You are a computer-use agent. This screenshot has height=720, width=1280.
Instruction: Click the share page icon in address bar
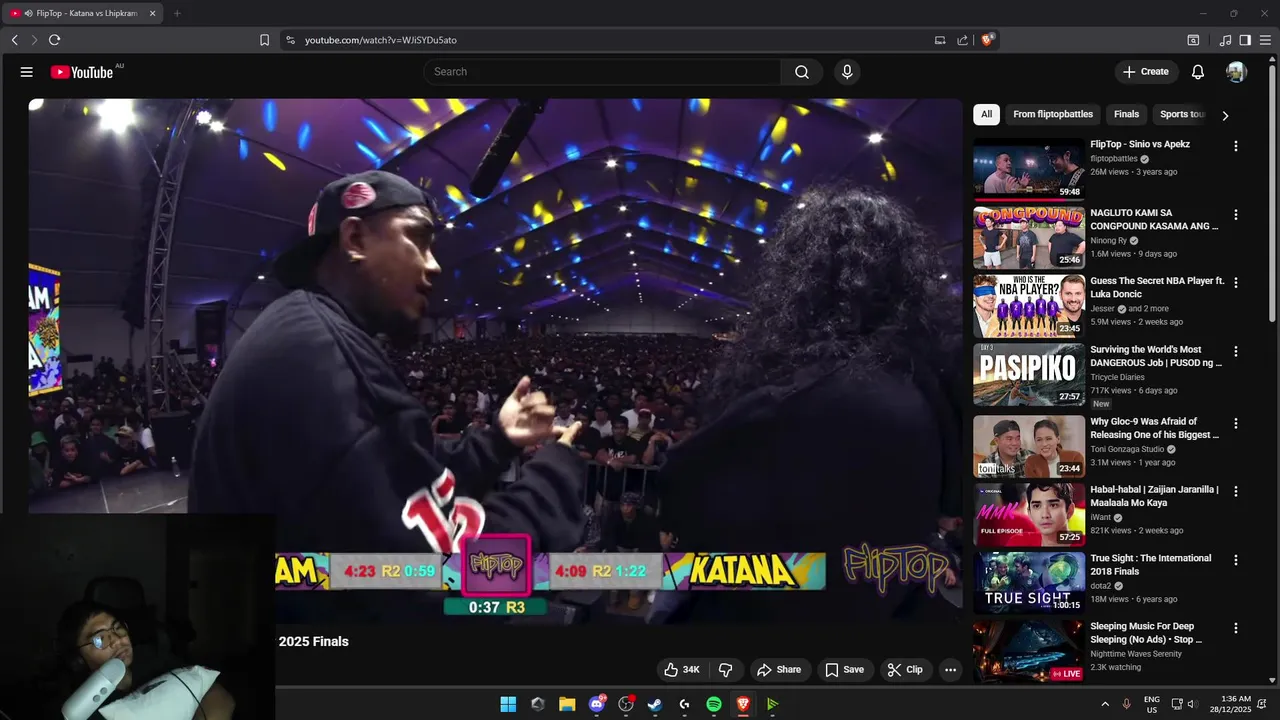tap(962, 40)
